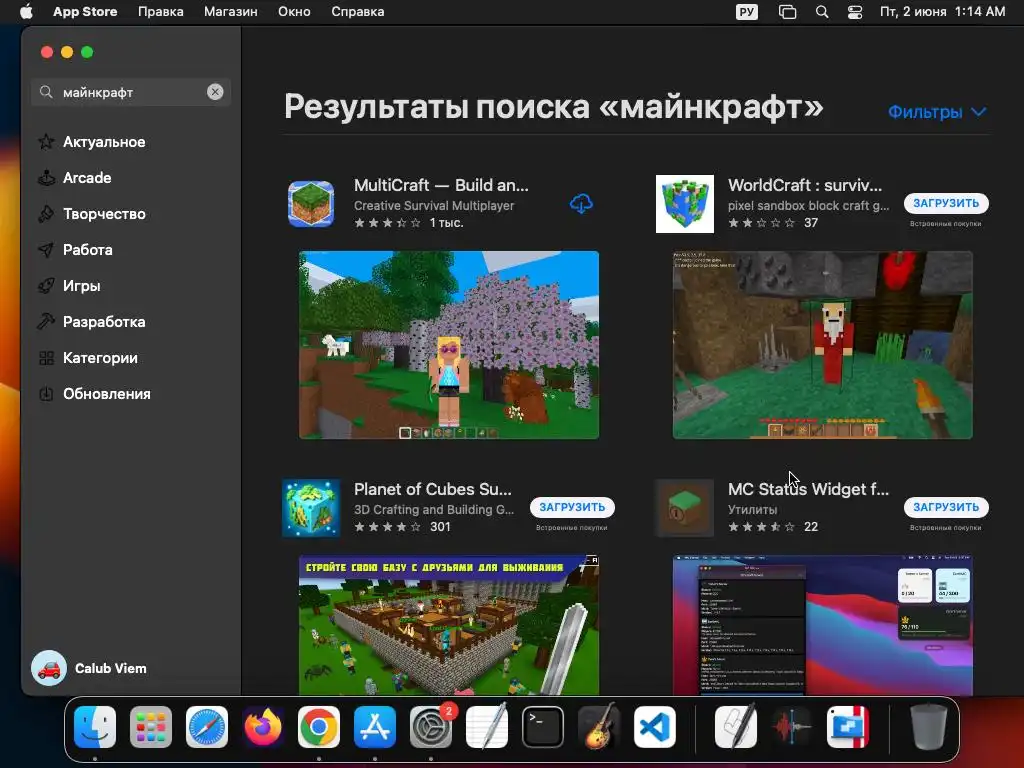Click Загрузить for Planet of Cubes
The width and height of the screenshot is (1024, 768).
pos(572,507)
